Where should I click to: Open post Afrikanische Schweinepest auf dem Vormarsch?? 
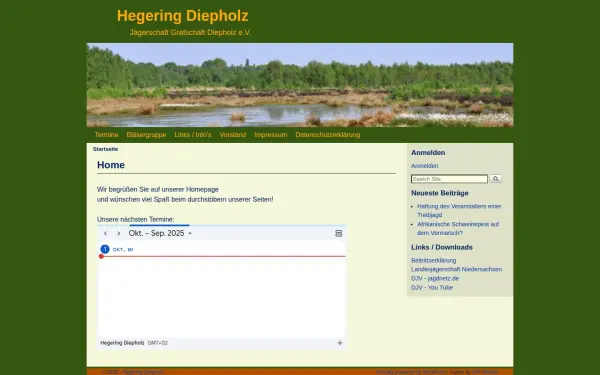(x=458, y=228)
